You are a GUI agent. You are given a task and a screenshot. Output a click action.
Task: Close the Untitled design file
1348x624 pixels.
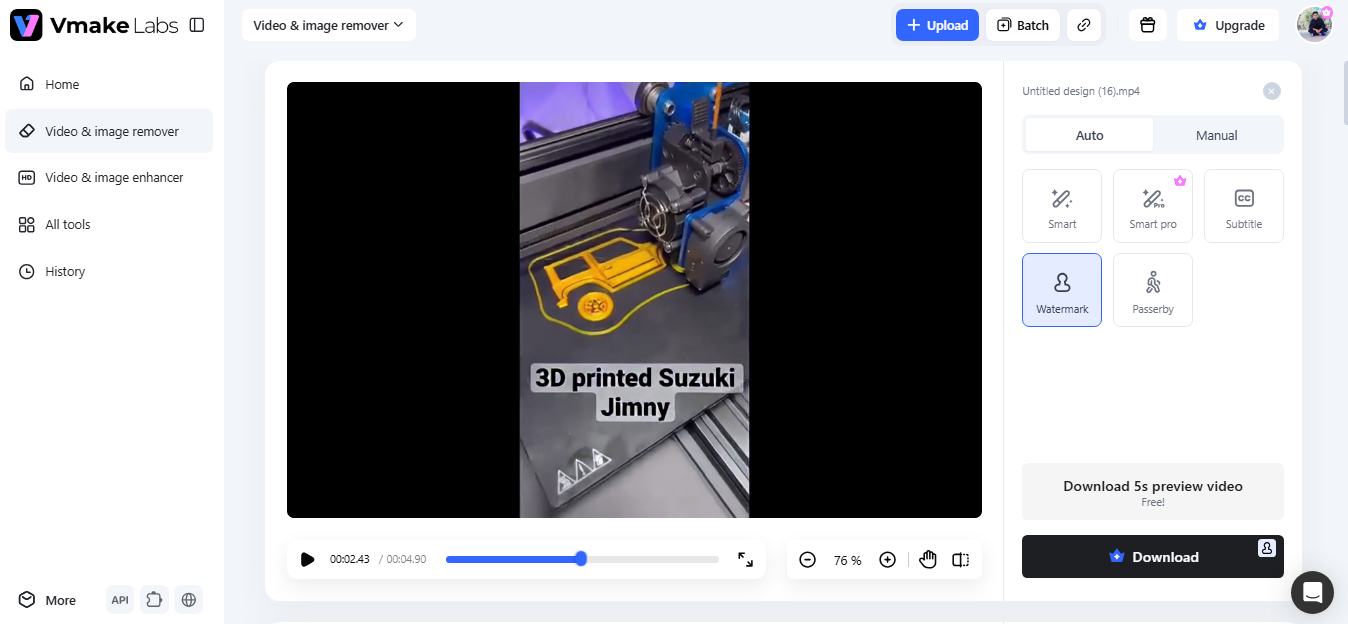pyautogui.click(x=1272, y=91)
